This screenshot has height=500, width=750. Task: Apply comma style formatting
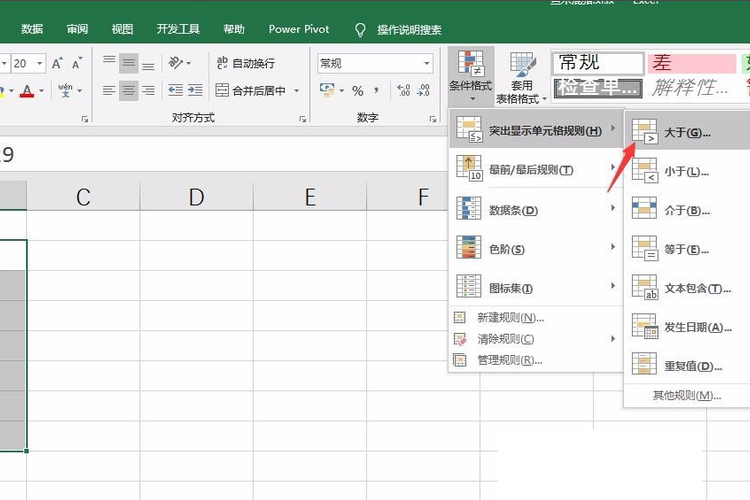point(376,90)
